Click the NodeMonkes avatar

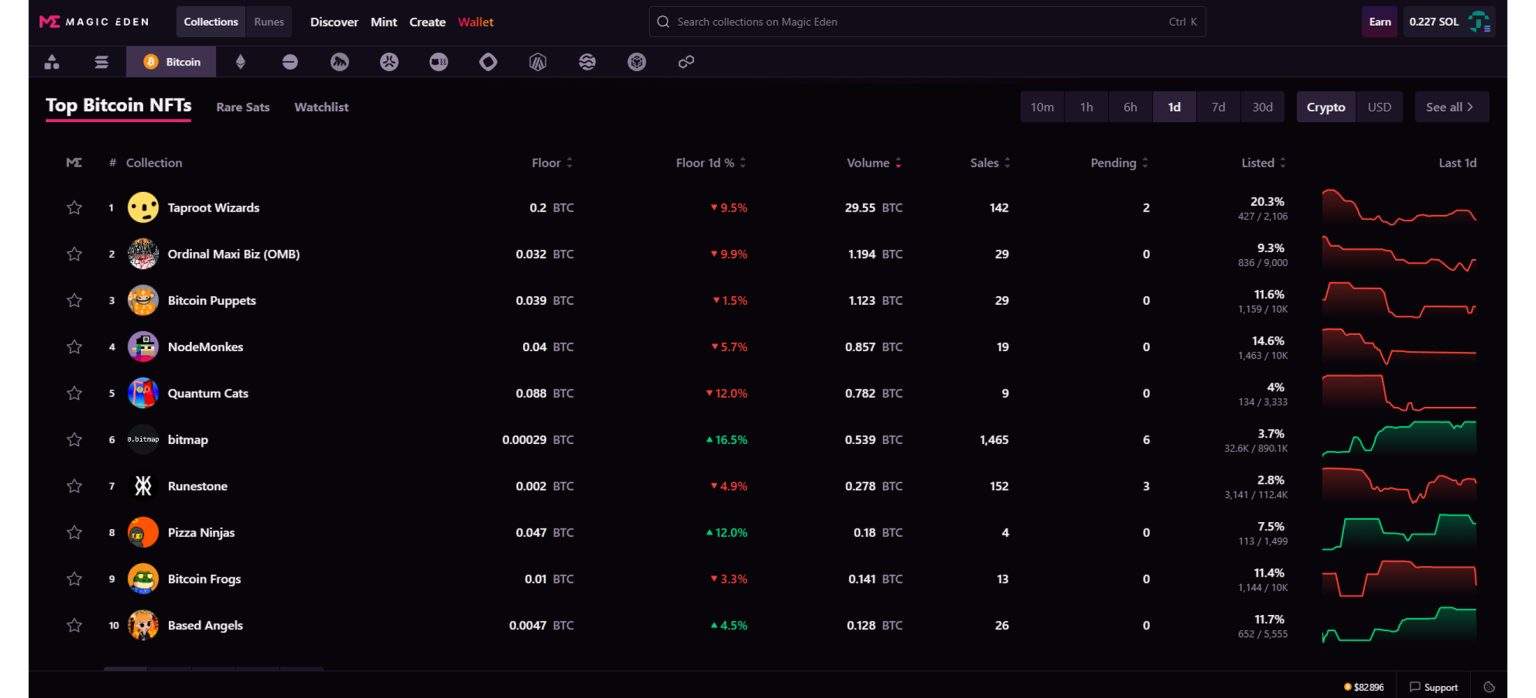[x=143, y=347]
